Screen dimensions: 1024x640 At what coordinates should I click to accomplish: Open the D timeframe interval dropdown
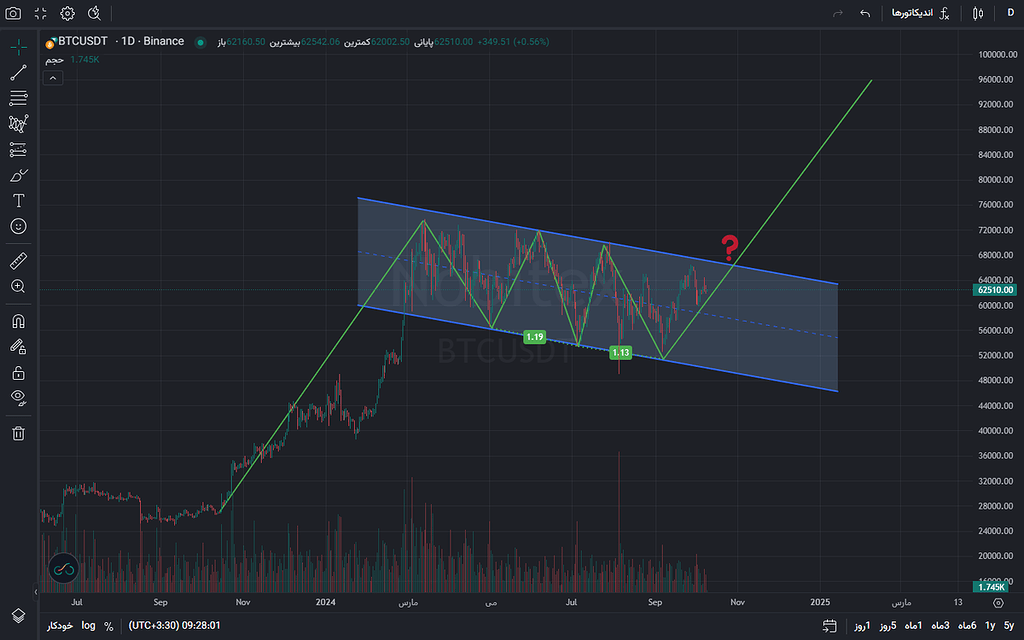tap(1009, 14)
